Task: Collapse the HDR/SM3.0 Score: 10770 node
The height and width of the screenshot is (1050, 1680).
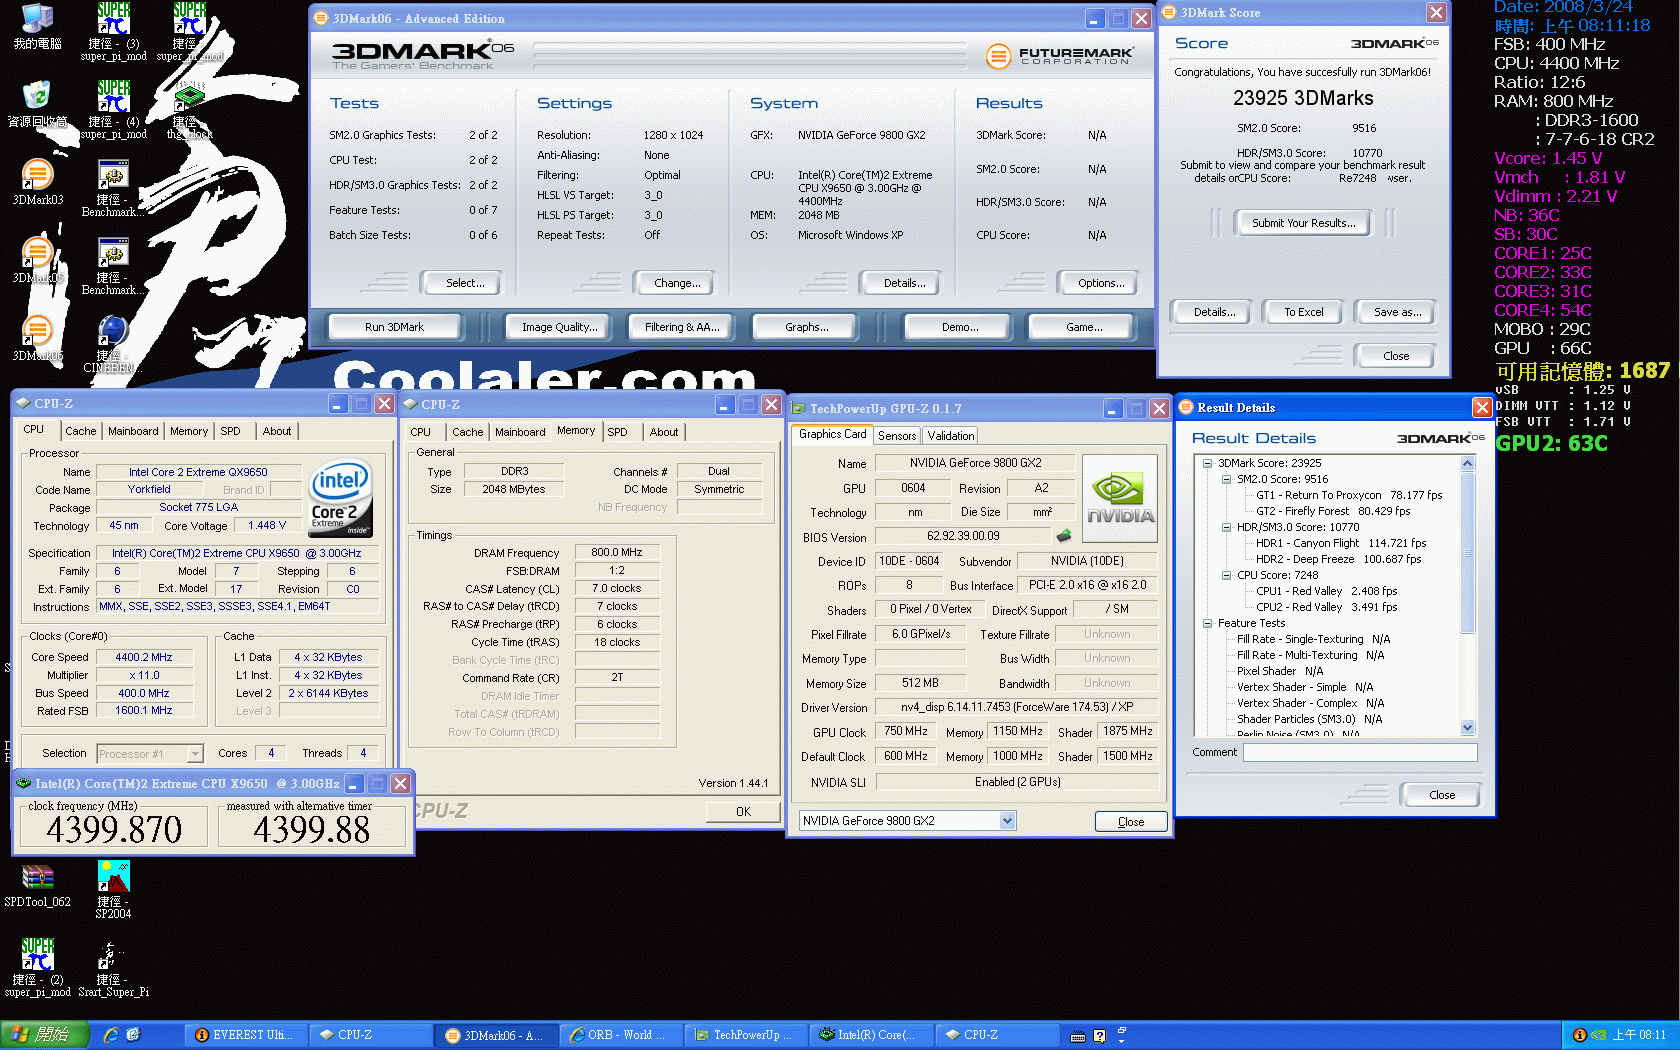Action: tap(1226, 527)
